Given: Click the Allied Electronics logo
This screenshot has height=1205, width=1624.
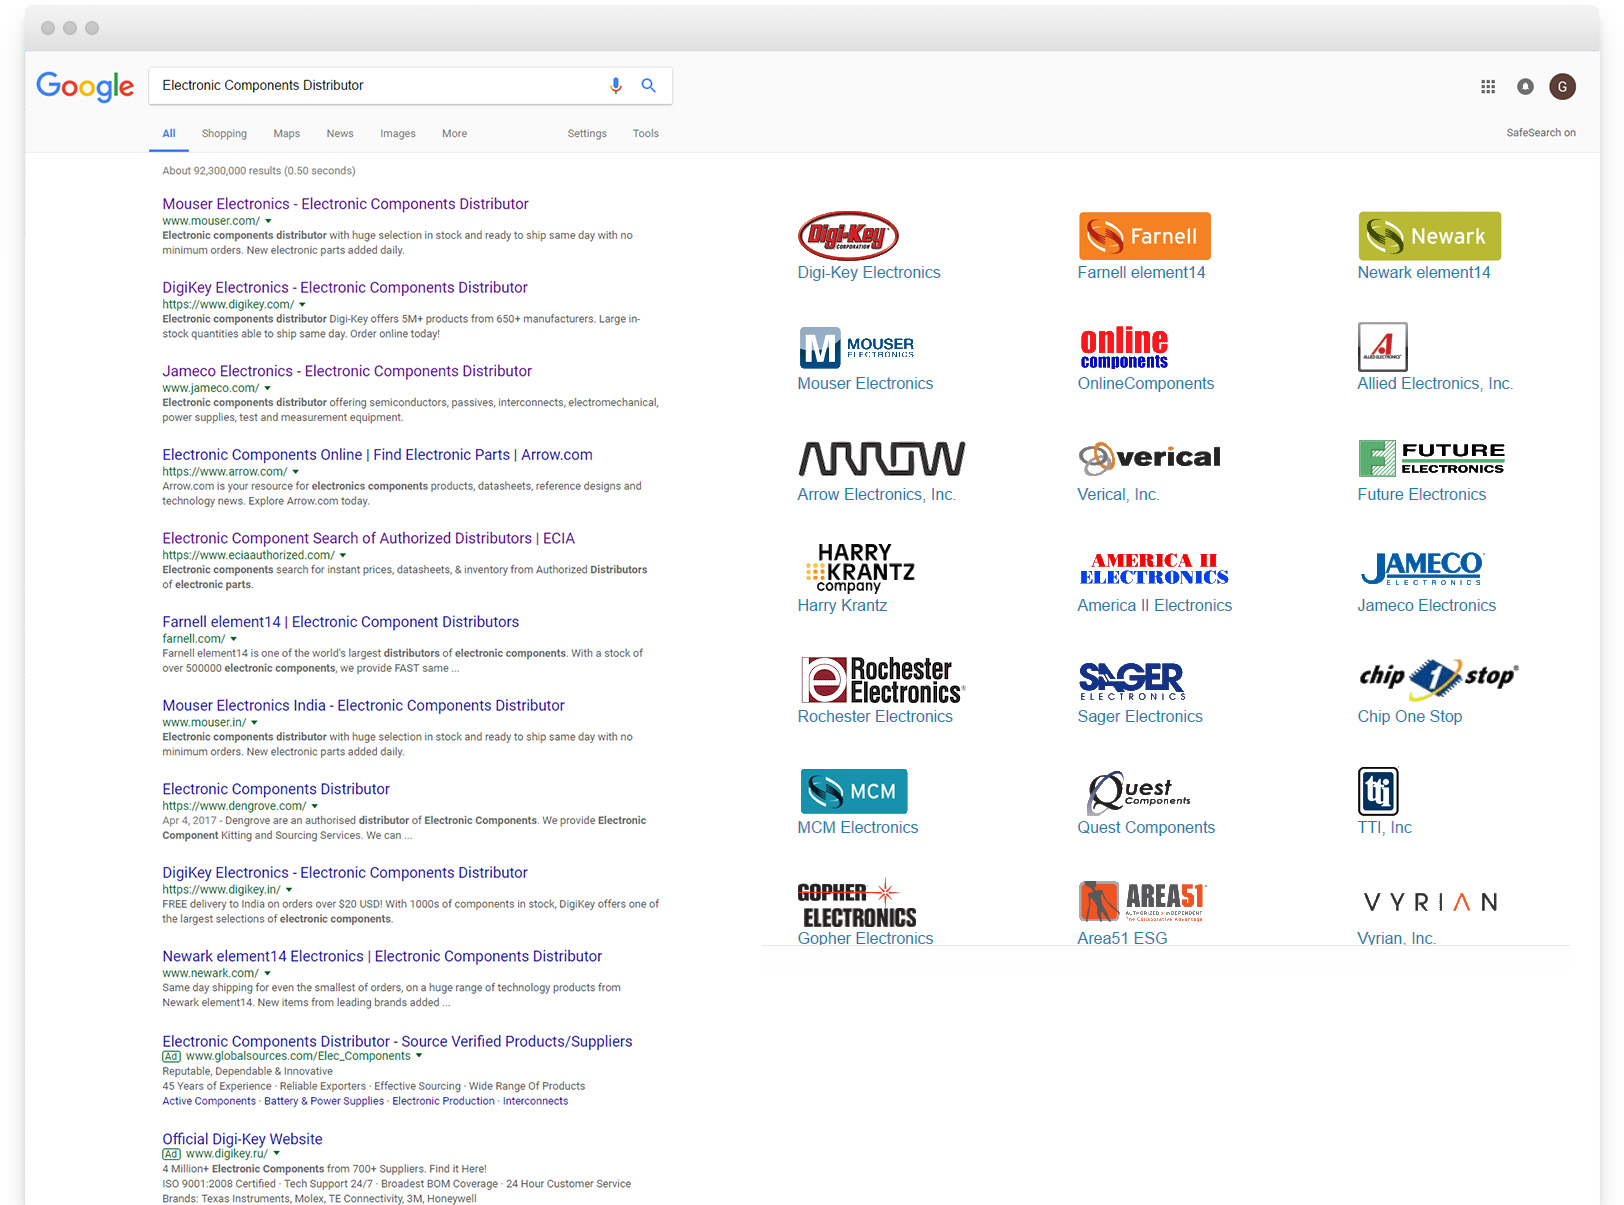Looking at the screenshot, I should [x=1383, y=347].
